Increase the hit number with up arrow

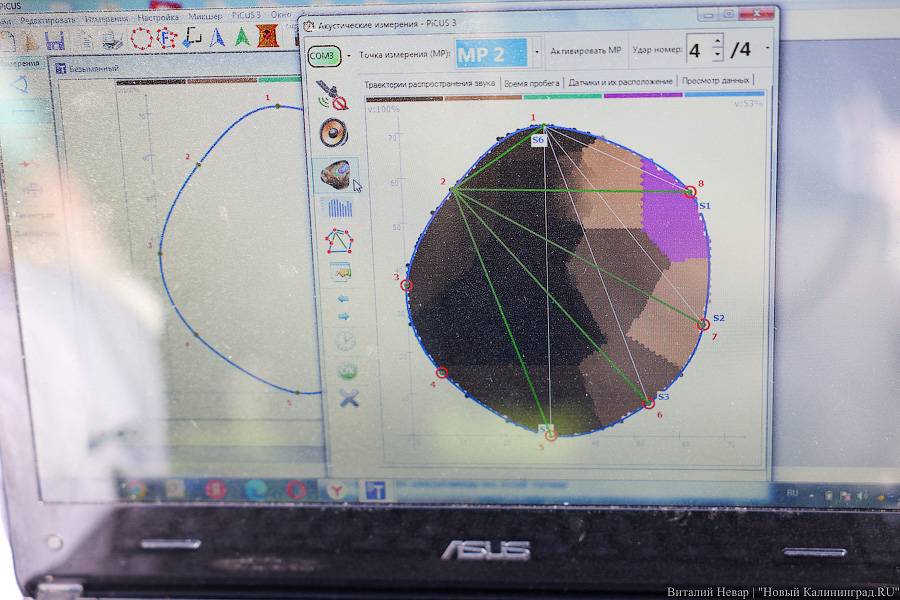point(717,43)
